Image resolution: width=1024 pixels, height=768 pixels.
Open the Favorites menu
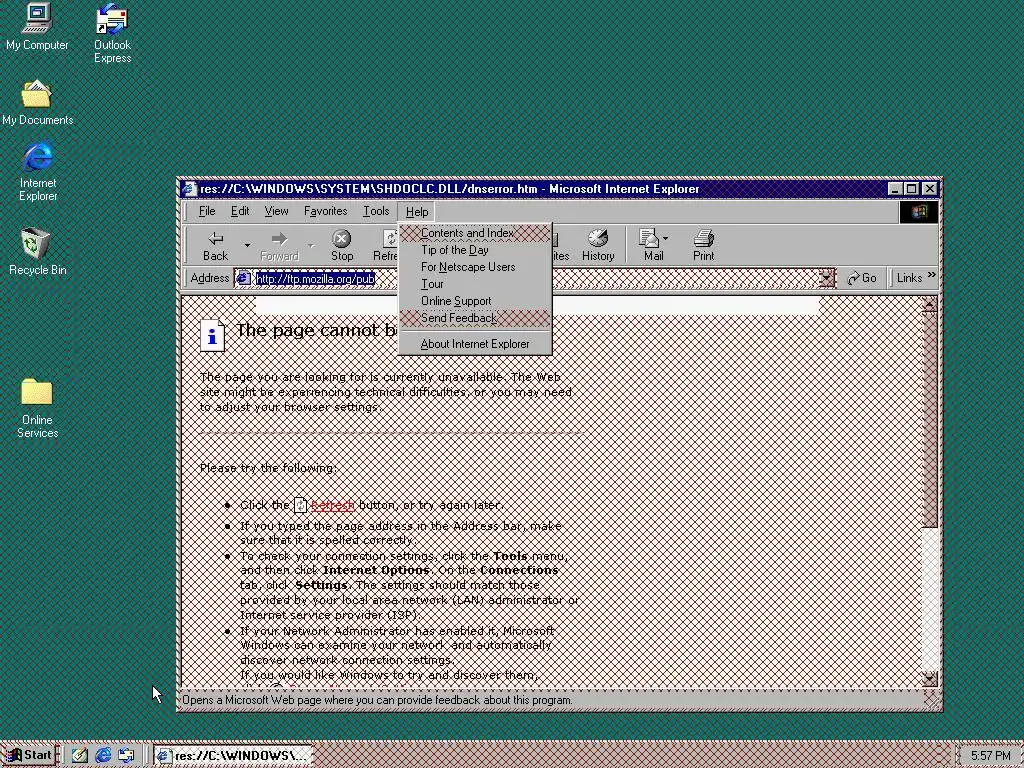click(x=325, y=211)
